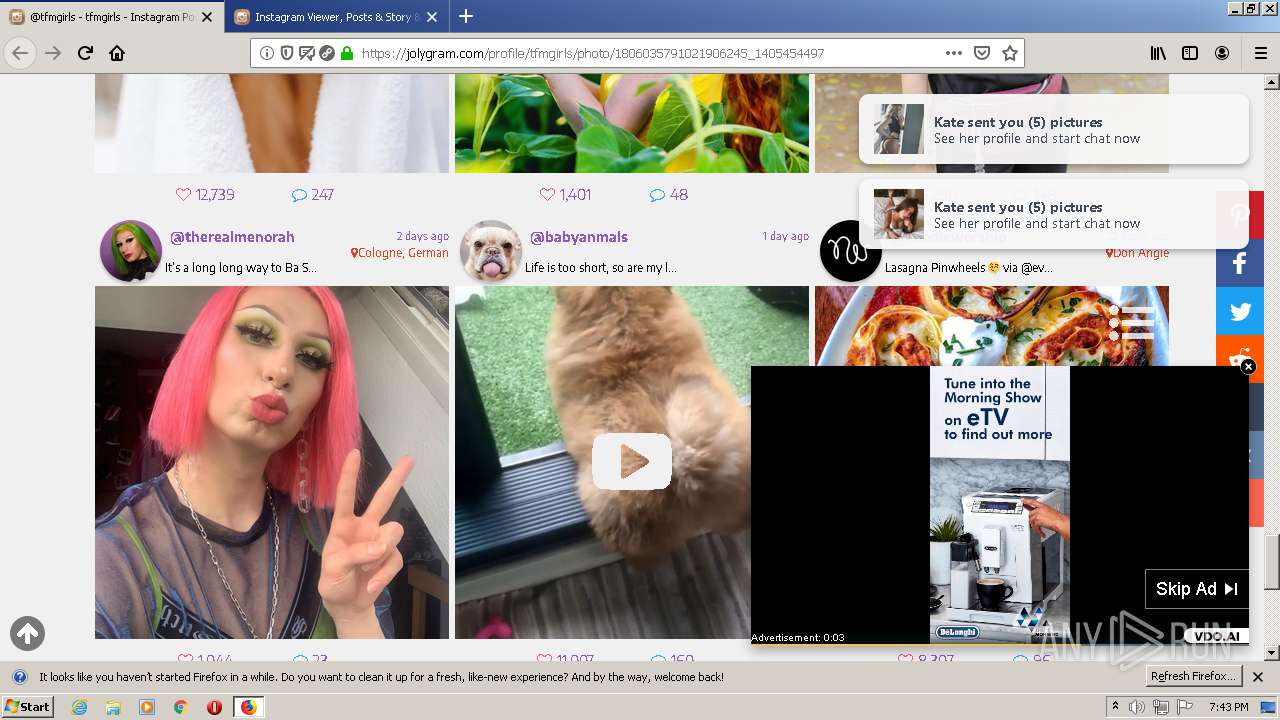The height and width of the screenshot is (720, 1280).
Task: Share on Twitter sidebar button
Action: [x=1240, y=311]
